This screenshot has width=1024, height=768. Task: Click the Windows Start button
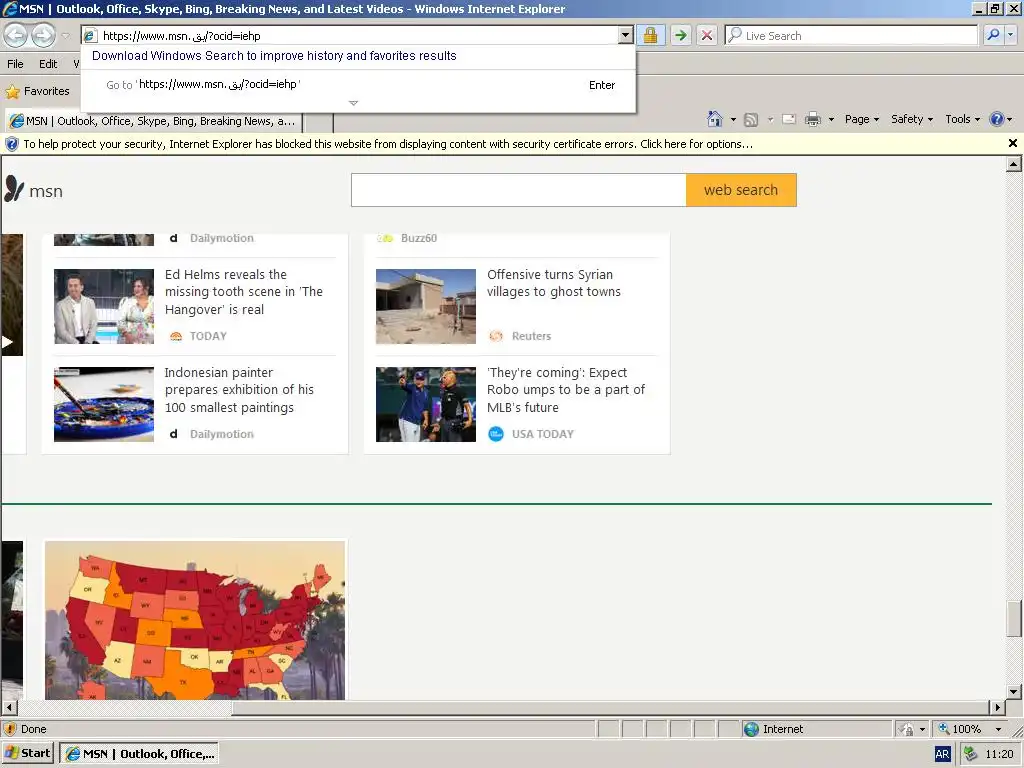27,754
